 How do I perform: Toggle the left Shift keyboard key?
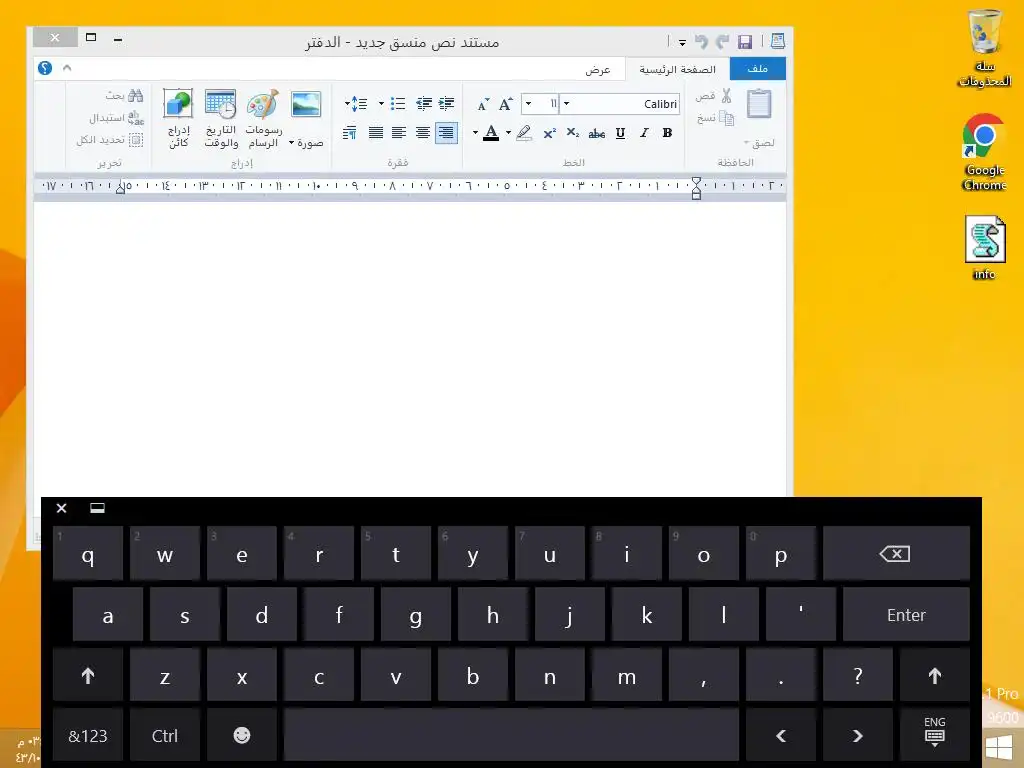88,675
